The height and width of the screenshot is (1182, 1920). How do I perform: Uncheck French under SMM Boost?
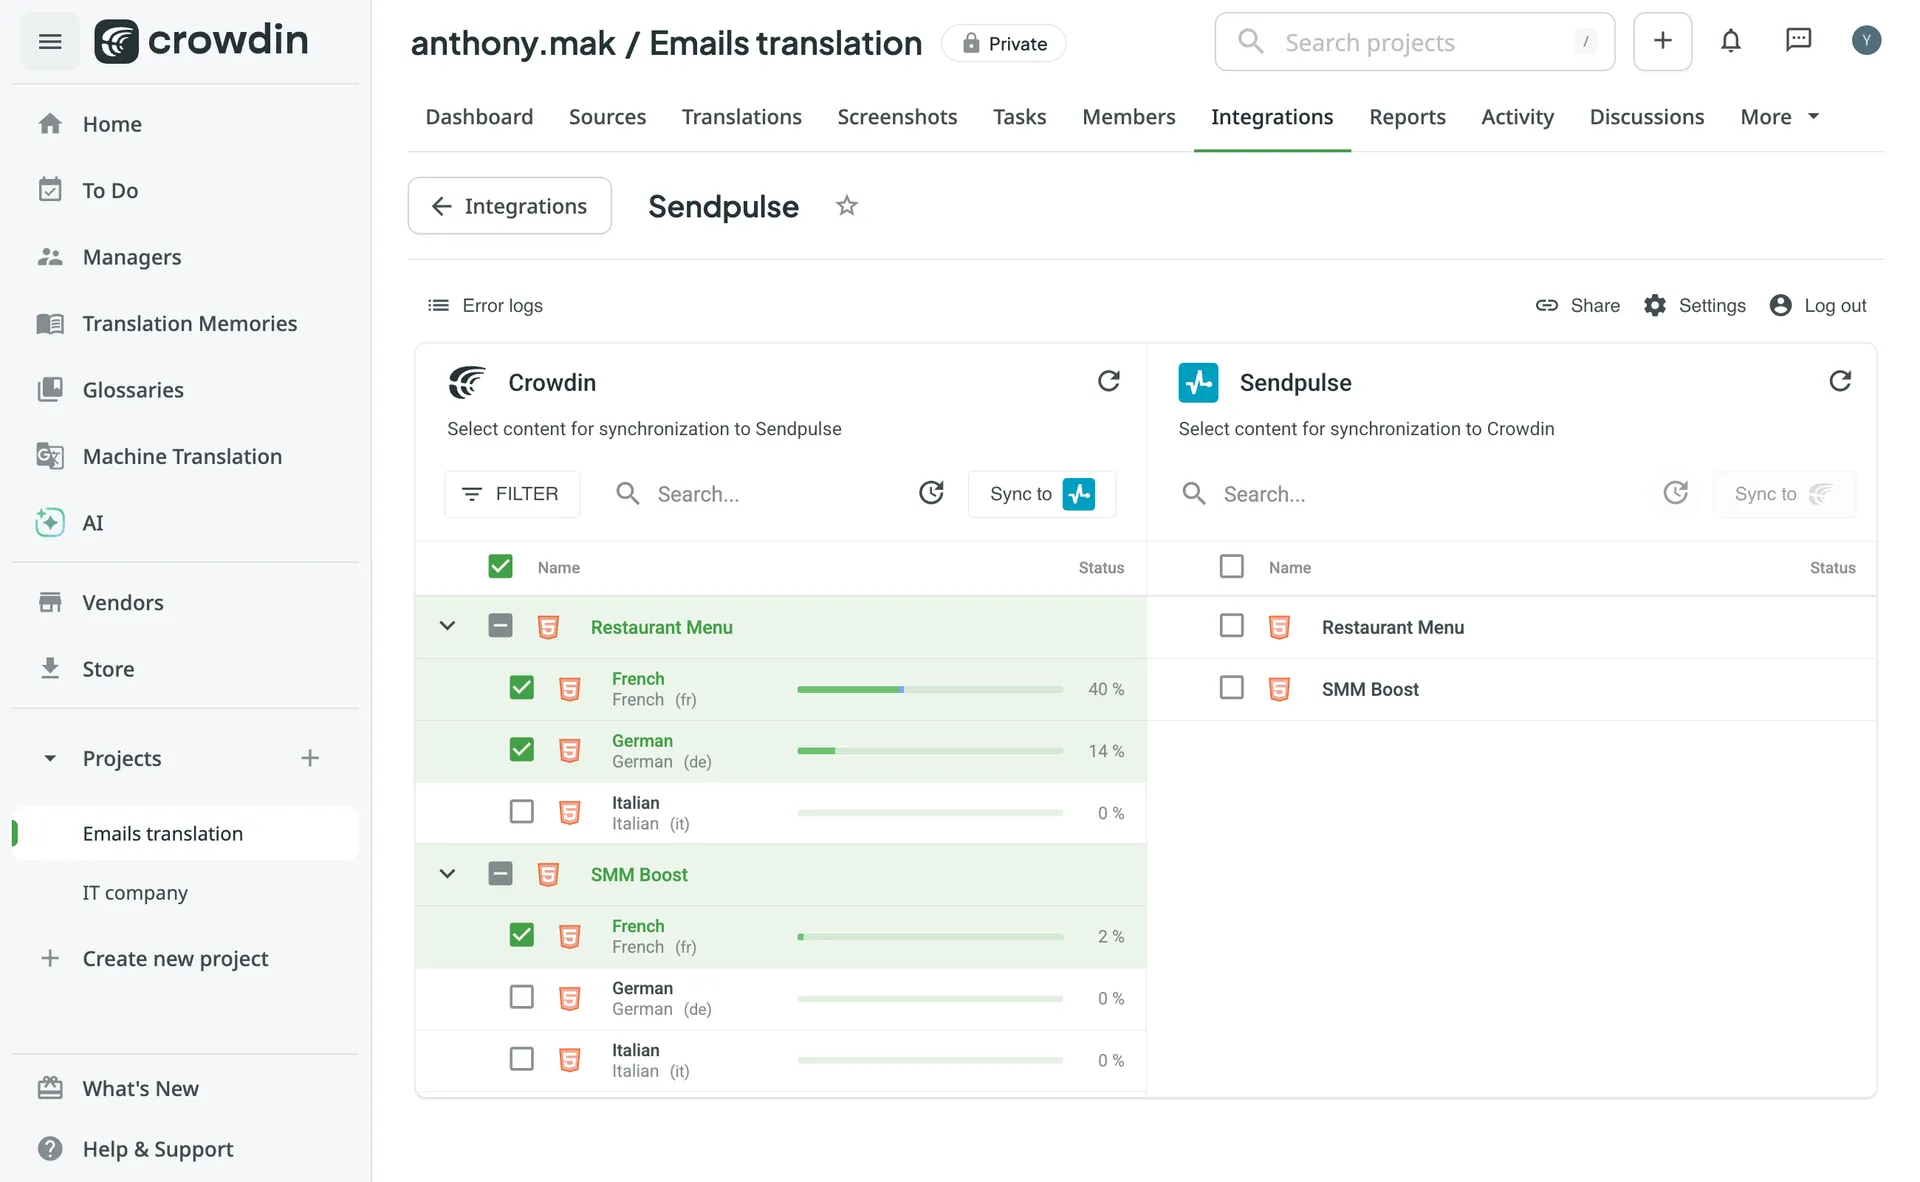coord(521,936)
